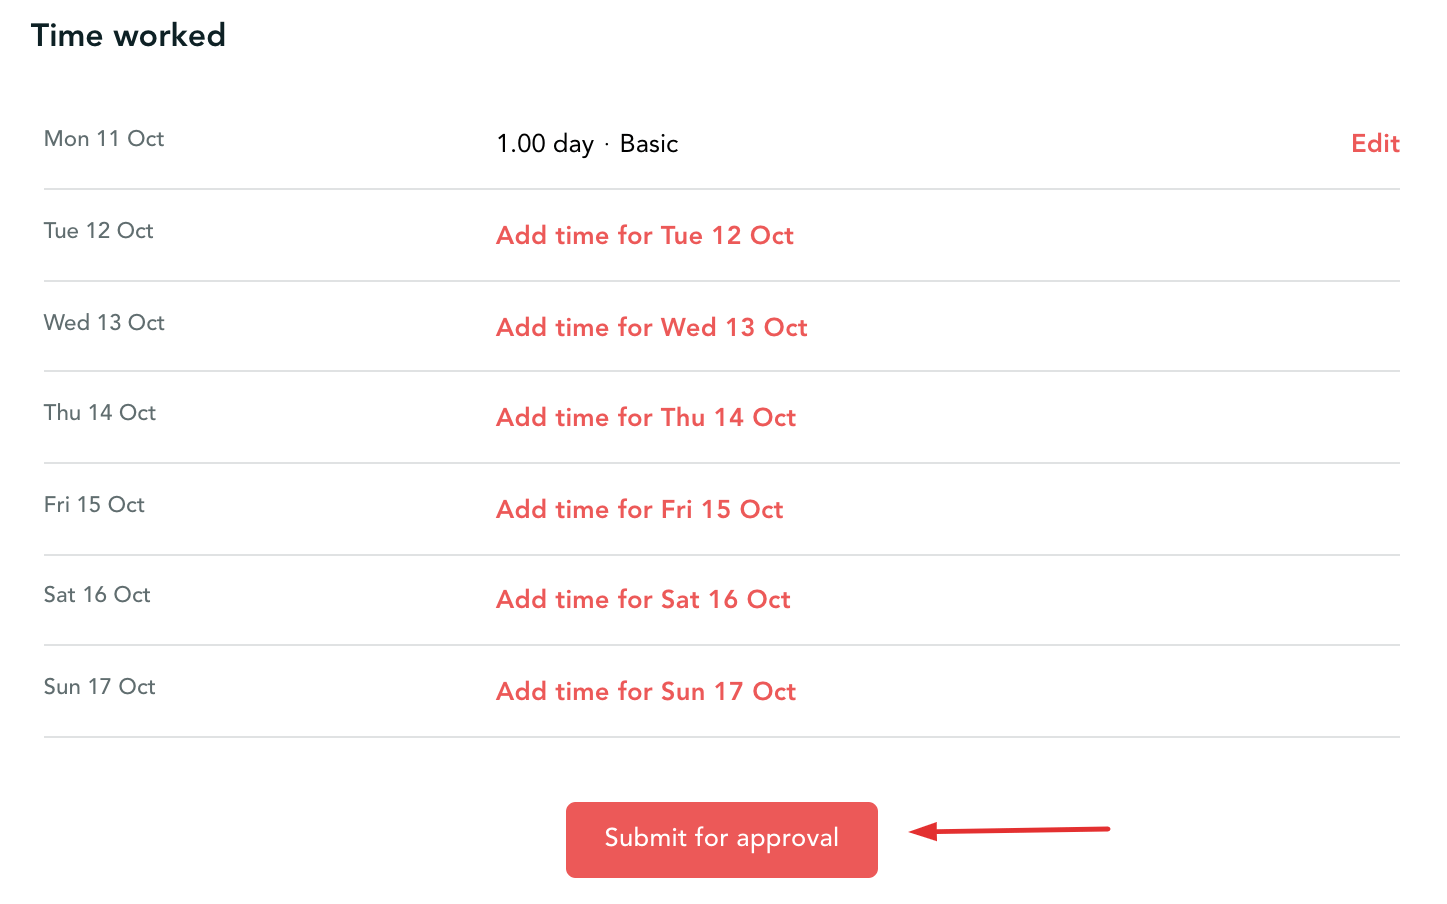Image resolution: width=1447 pixels, height=904 pixels.
Task: Select the Fri 15 Oct date label
Action: coord(93,504)
